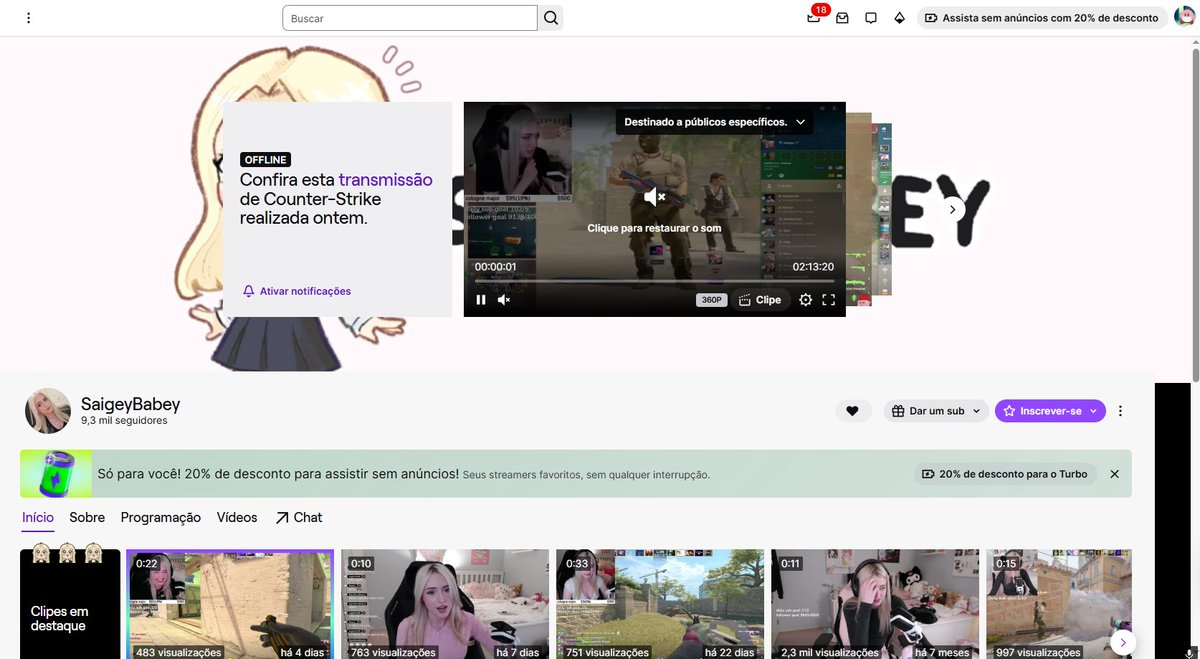The height and width of the screenshot is (659, 1200).
Task: Click the 00:00:01 elapsed time text
Action: (x=496, y=267)
